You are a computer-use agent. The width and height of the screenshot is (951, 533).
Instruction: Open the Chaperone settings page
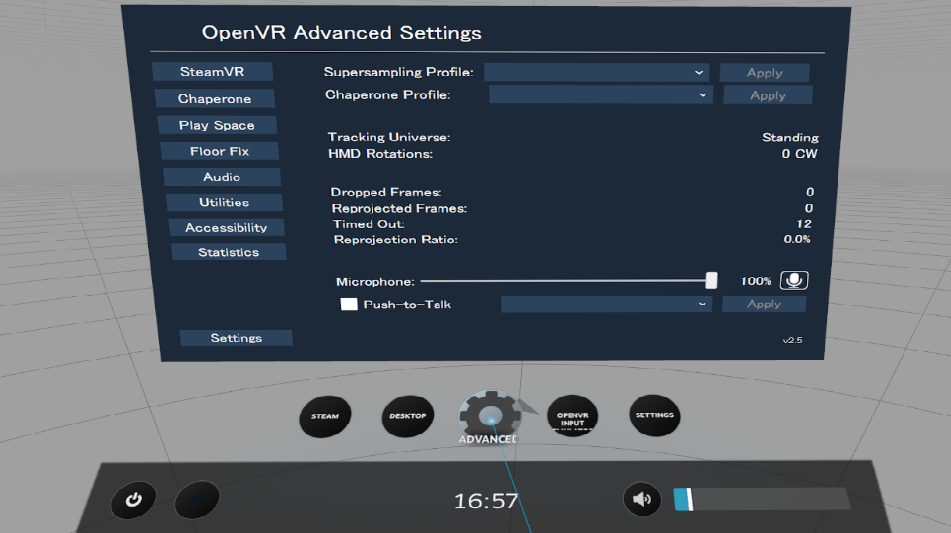click(x=215, y=98)
